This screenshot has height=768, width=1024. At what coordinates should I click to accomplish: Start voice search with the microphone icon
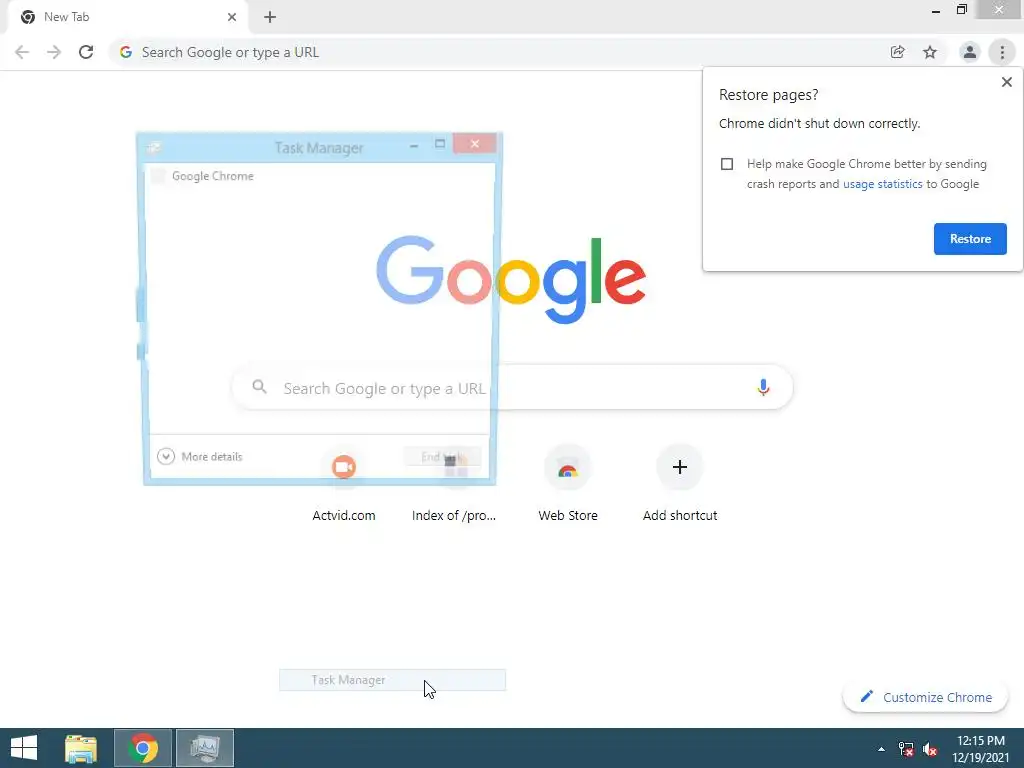[763, 387]
